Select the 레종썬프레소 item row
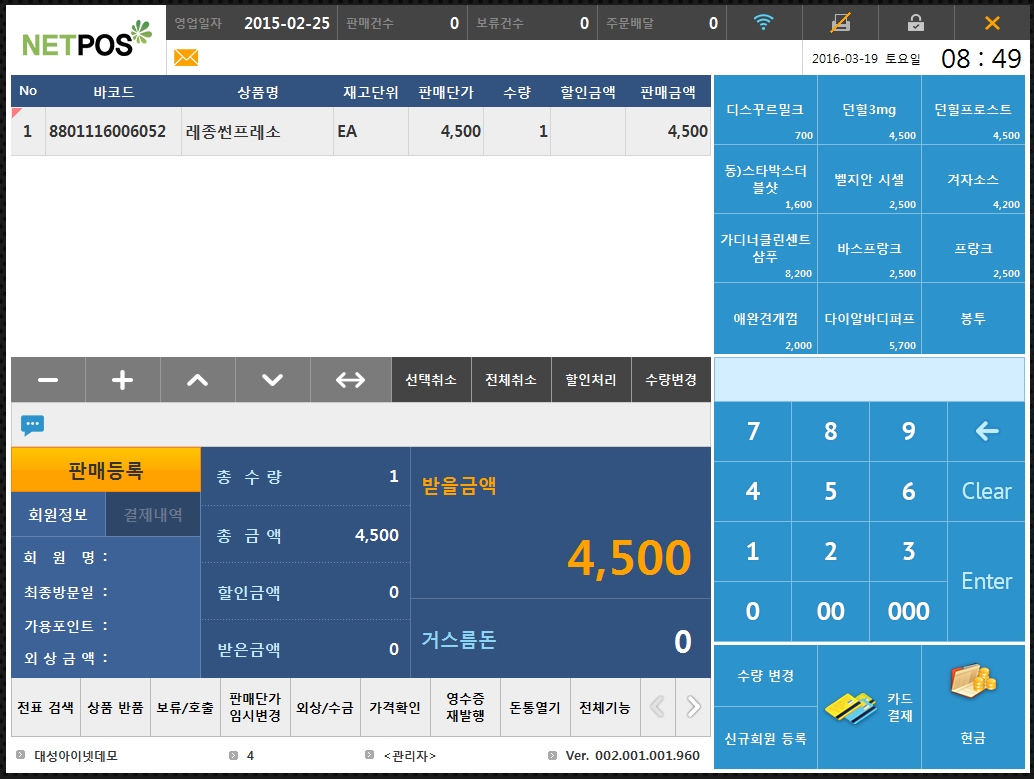The width and height of the screenshot is (1034, 779). [360, 131]
